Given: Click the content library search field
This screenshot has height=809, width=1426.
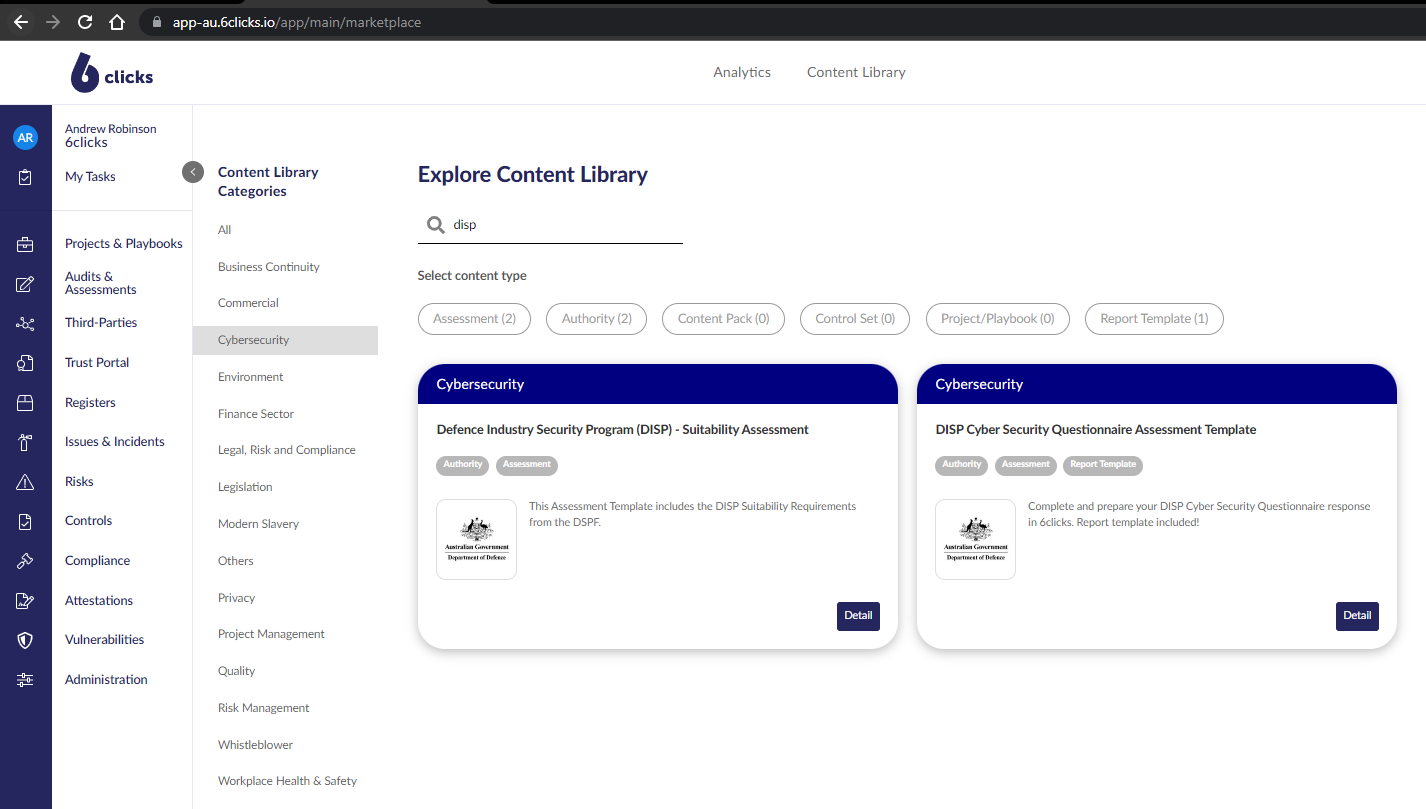Looking at the screenshot, I should 560,225.
